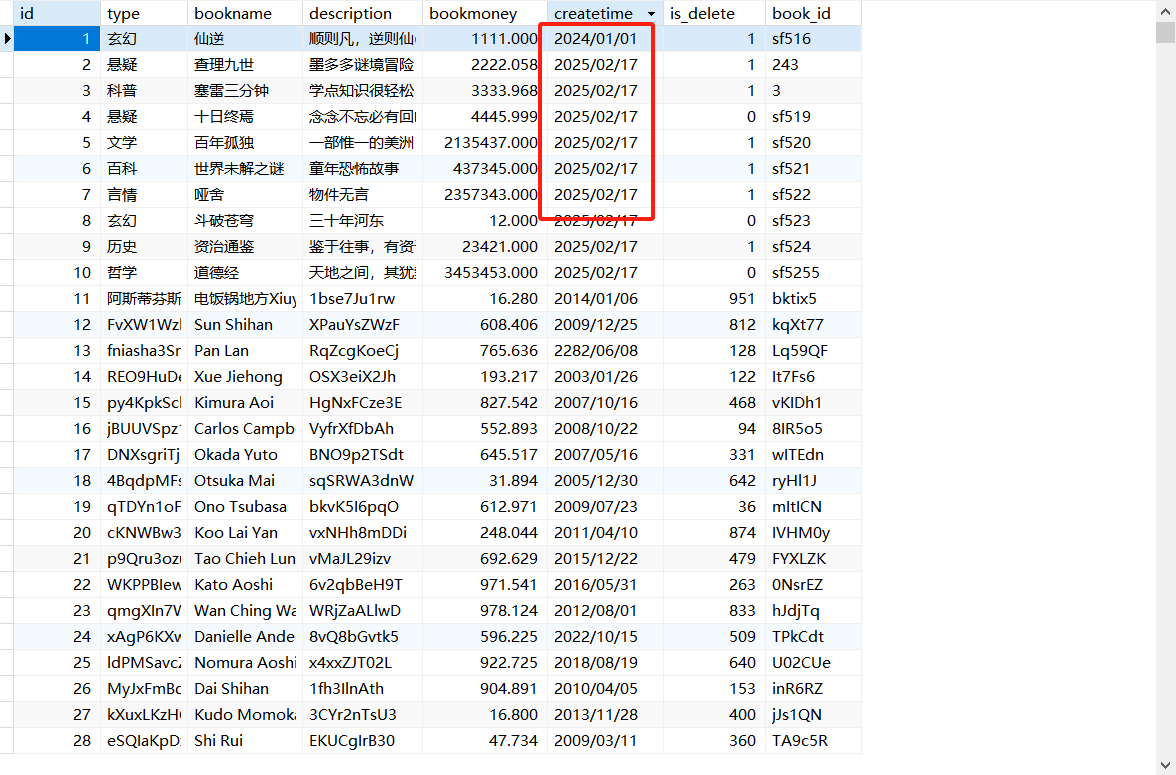
Task: Click the date cell 2282/06/08
Action: pos(595,350)
